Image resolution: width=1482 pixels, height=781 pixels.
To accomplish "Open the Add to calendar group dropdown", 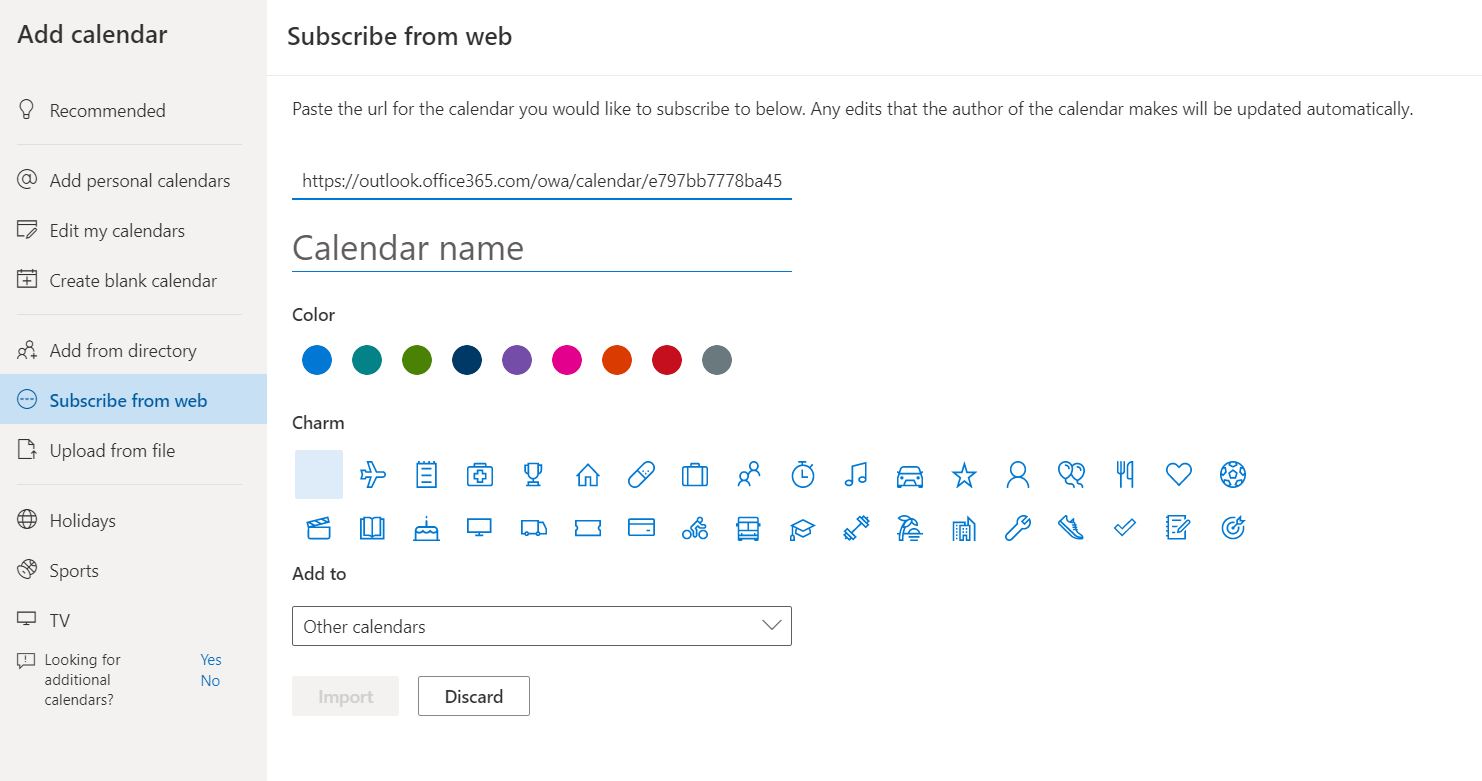I will (541, 626).
